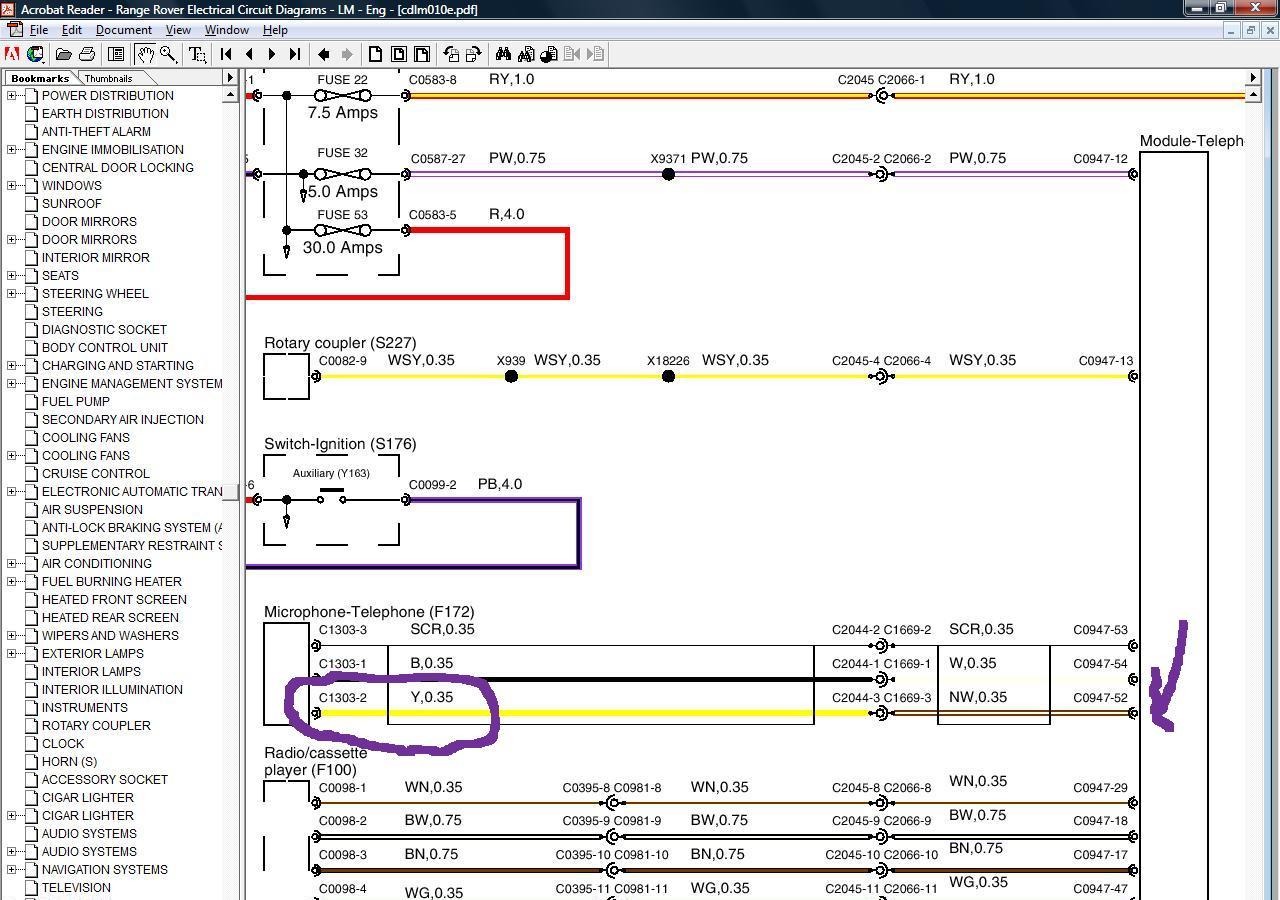Expand the CHARGING AND STARTING bookmark
This screenshot has height=900, width=1280.
point(12,366)
